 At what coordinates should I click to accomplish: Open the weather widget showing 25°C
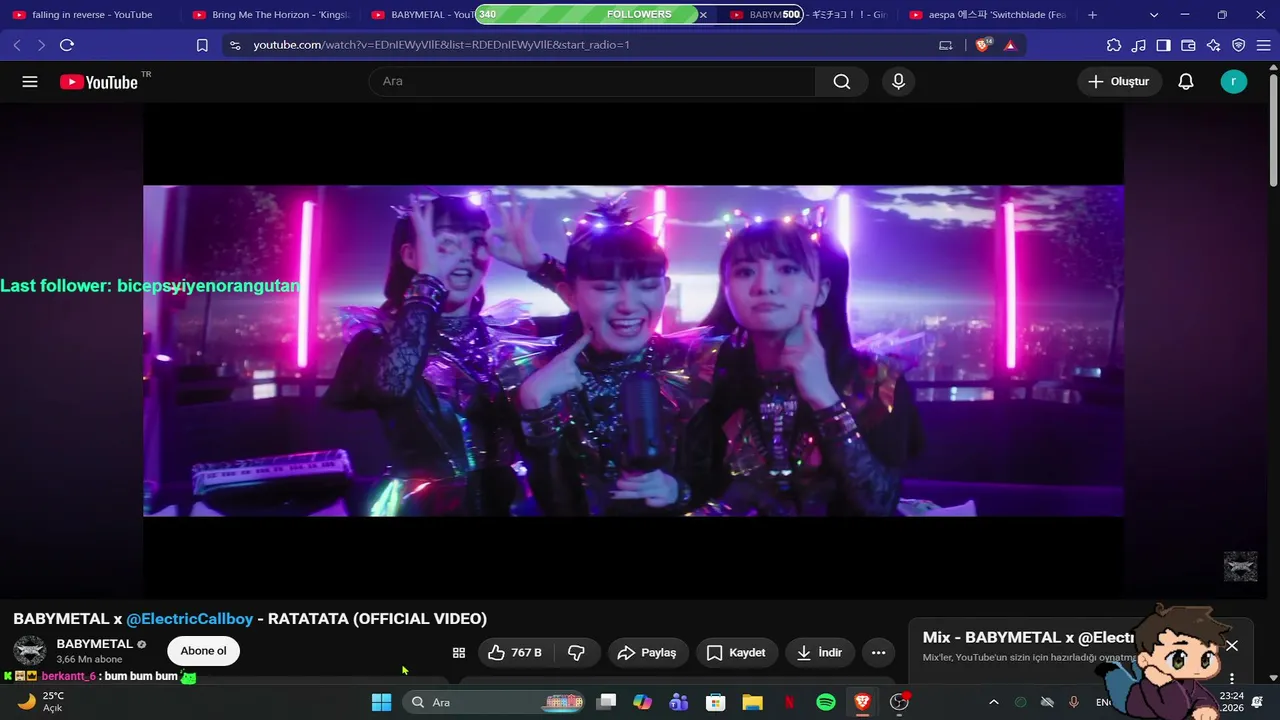[x=41, y=702]
